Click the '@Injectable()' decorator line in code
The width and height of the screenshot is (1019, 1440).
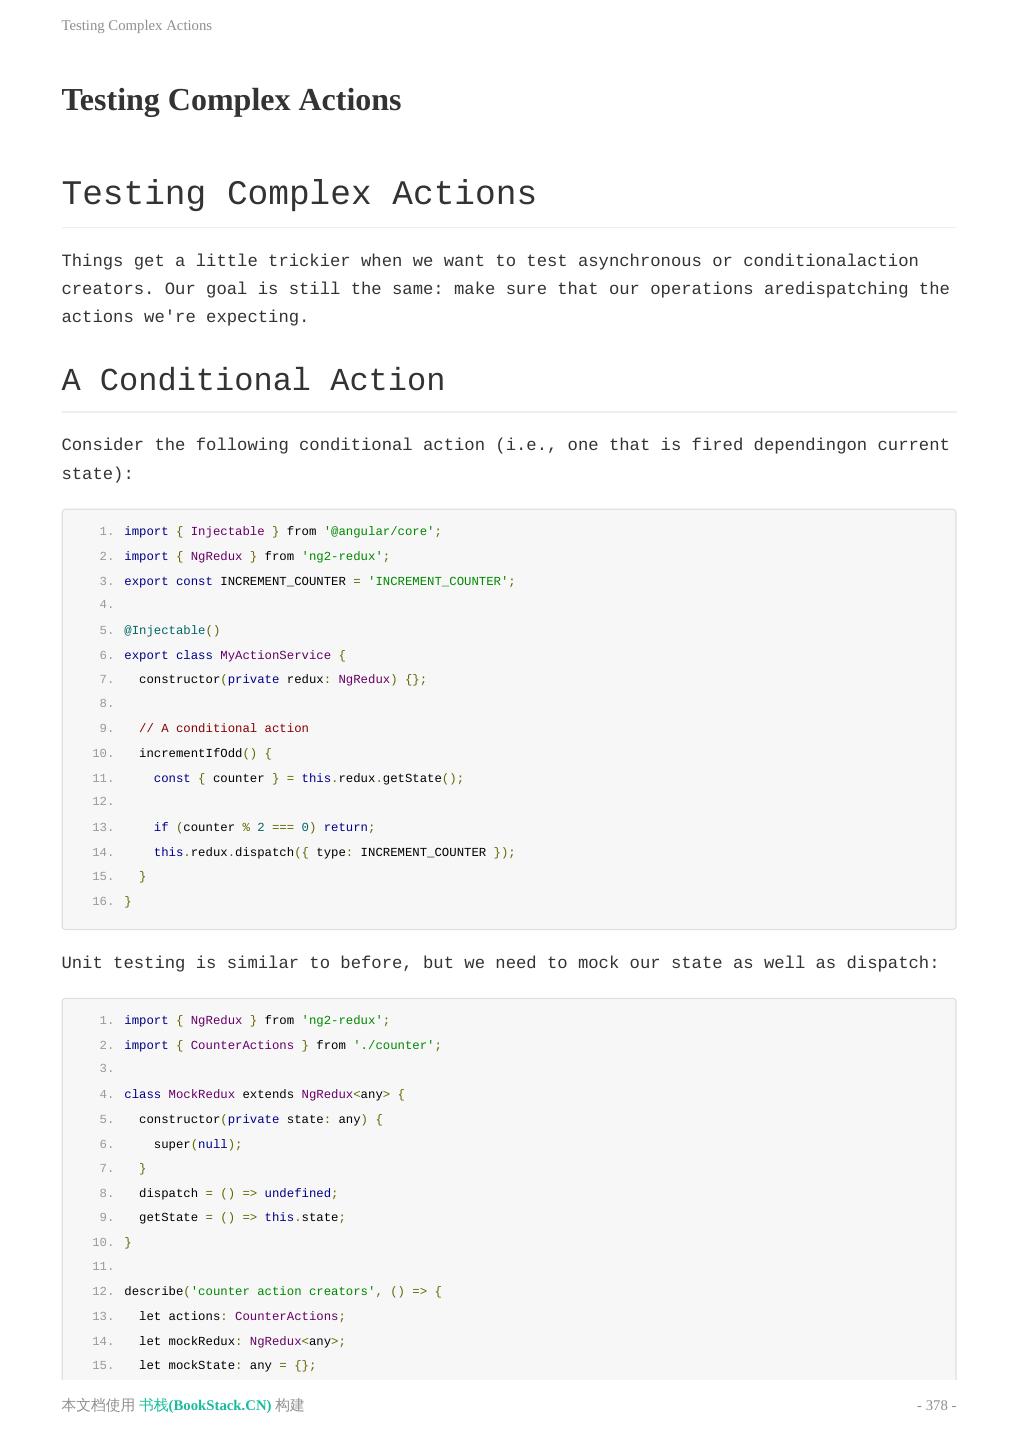(172, 630)
